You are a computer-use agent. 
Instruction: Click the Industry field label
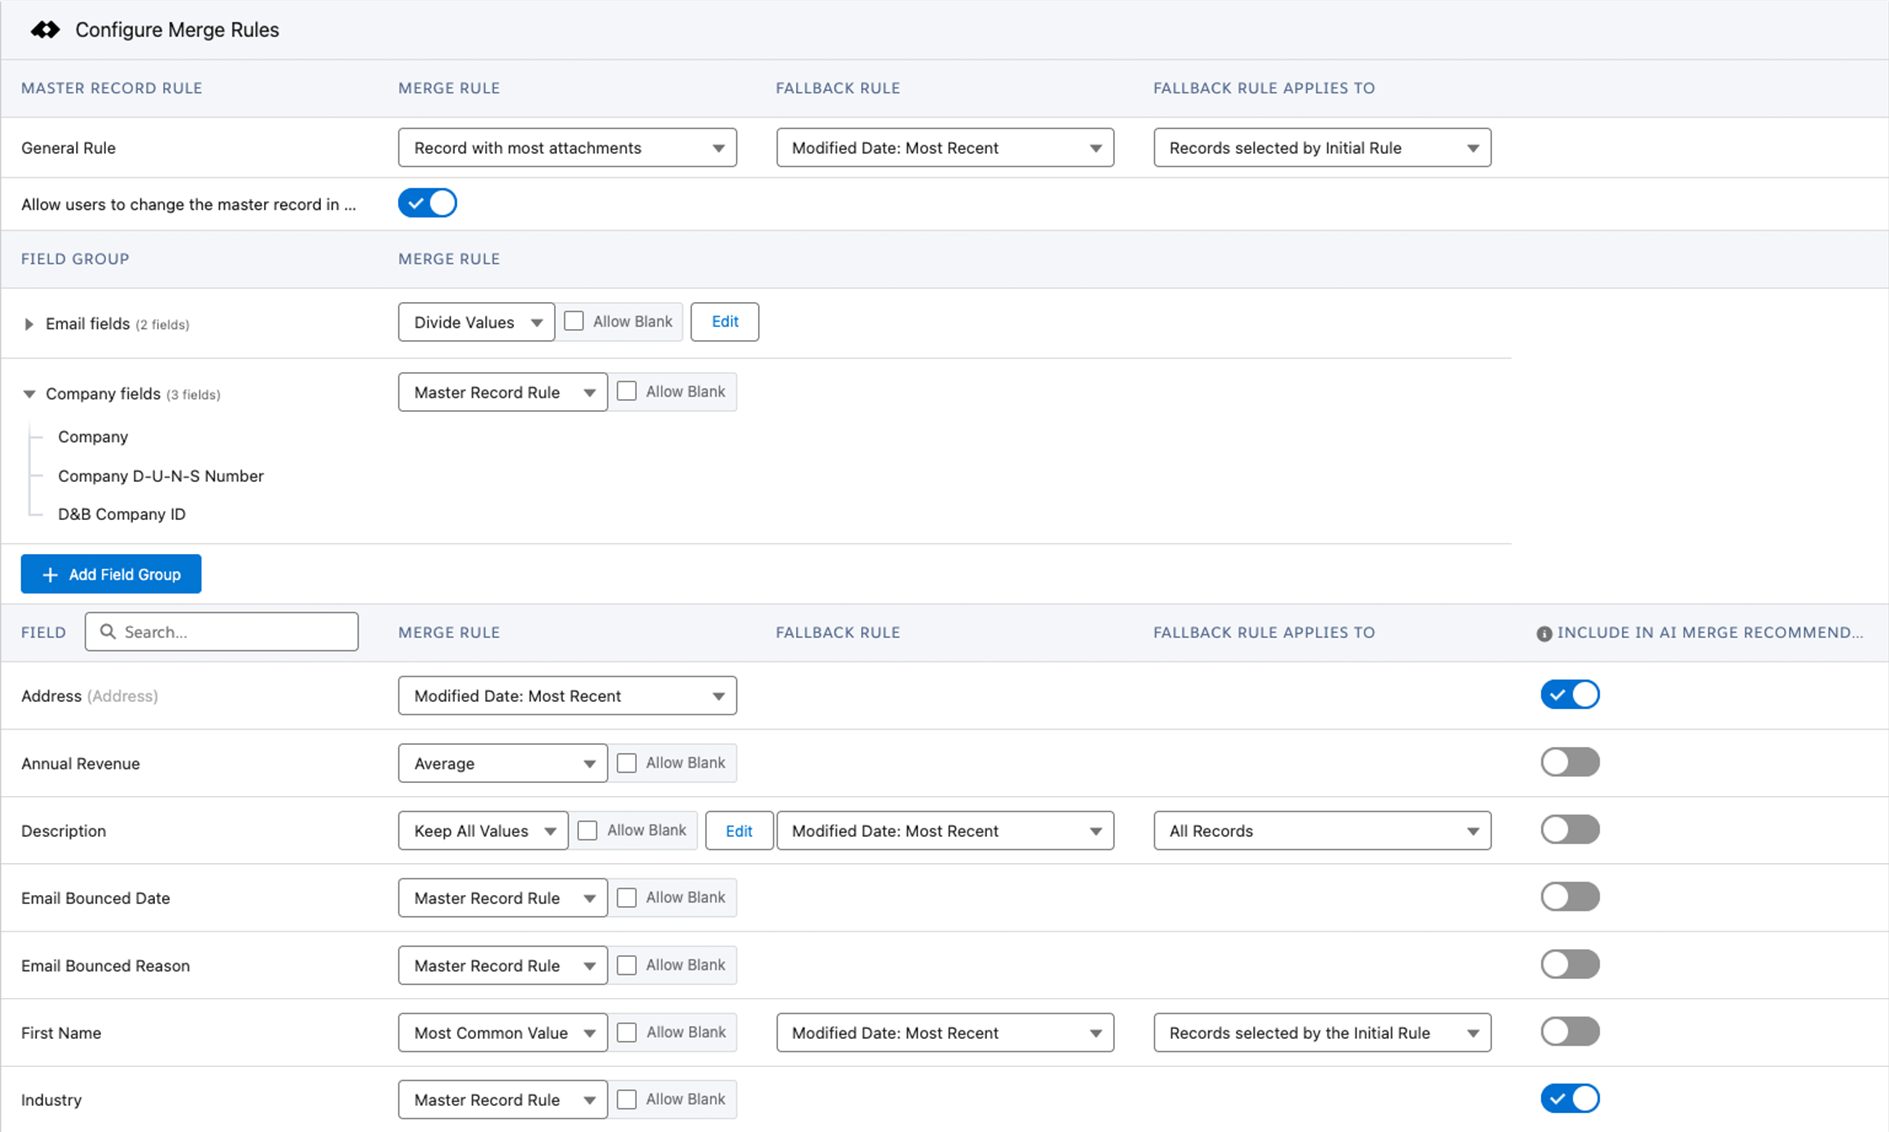tap(51, 1100)
